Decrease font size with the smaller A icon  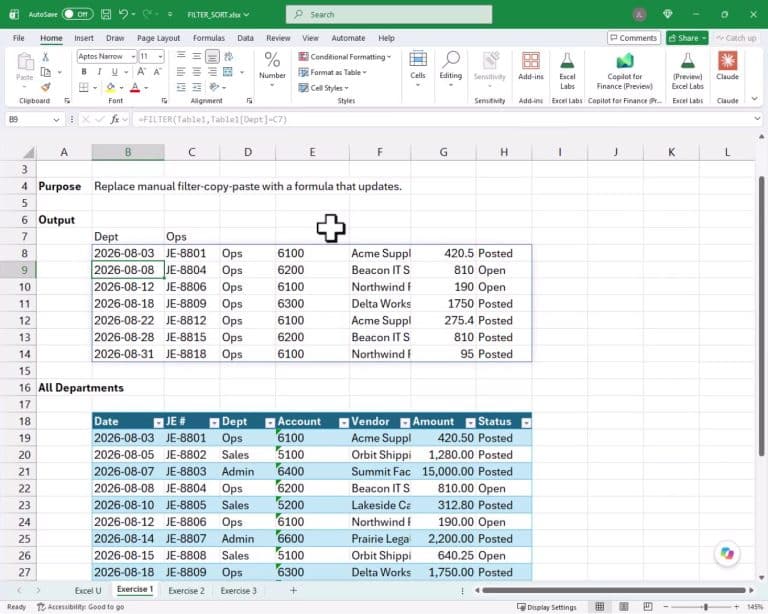tap(157, 72)
